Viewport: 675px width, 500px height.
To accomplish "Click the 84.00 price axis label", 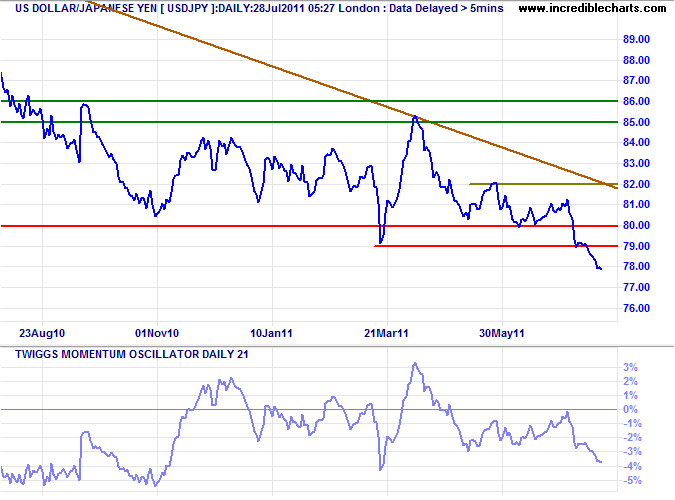I will point(636,143).
